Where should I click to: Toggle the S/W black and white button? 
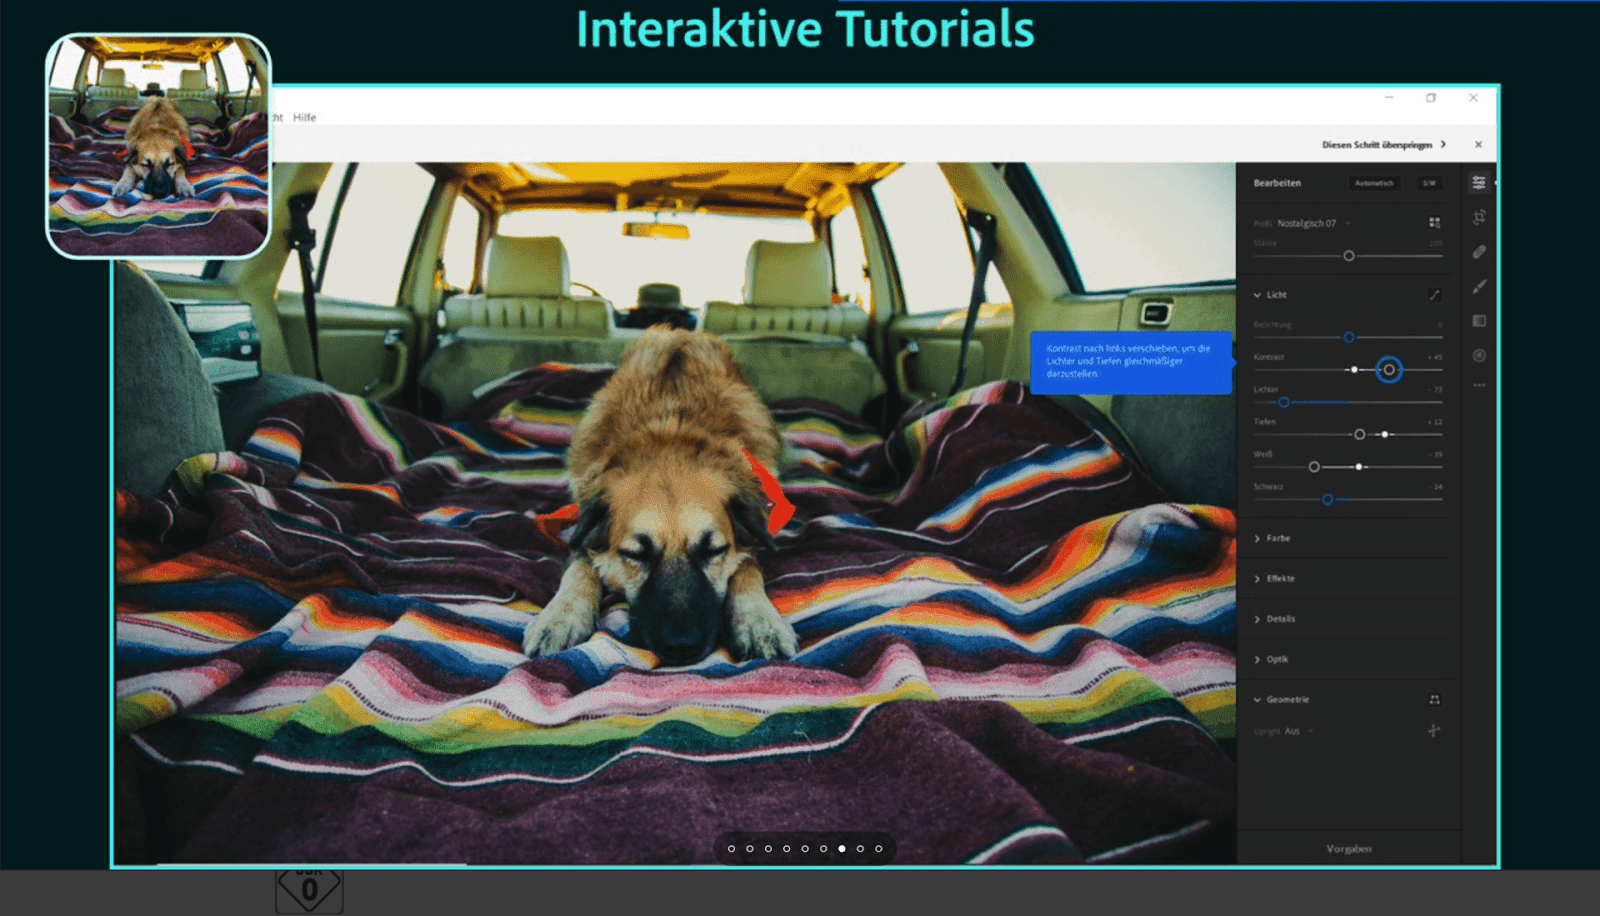click(1429, 183)
